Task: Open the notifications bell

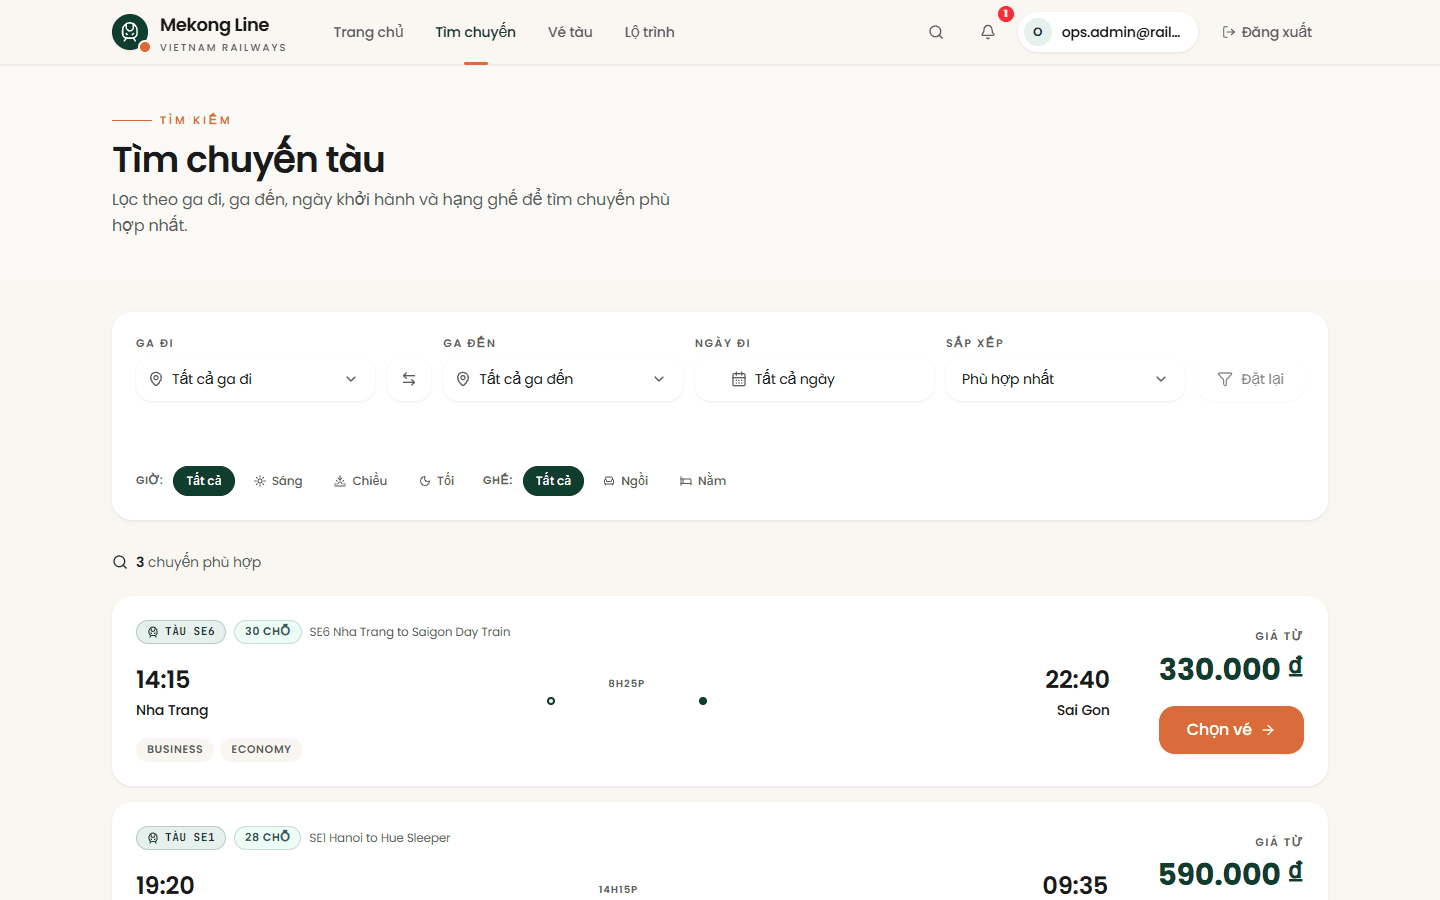Action: pyautogui.click(x=988, y=32)
